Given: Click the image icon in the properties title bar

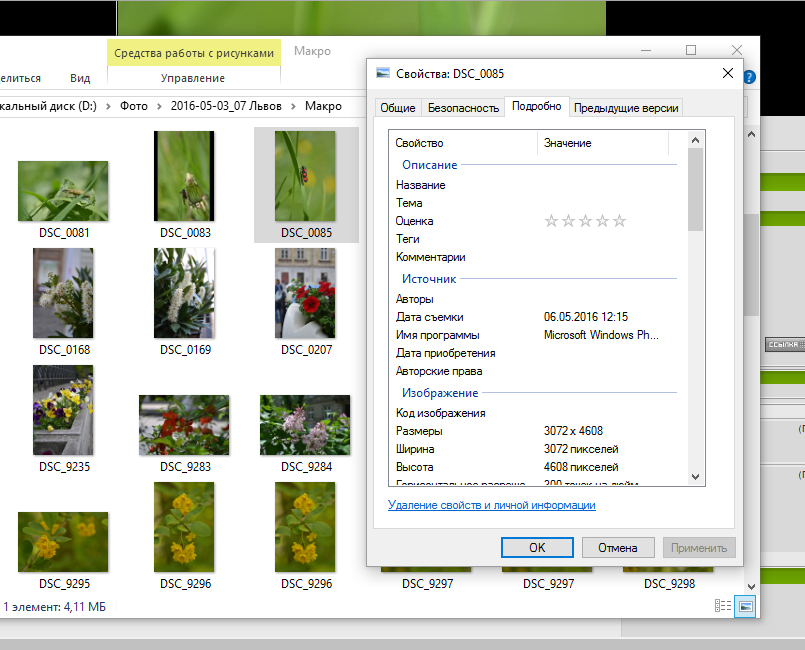Looking at the screenshot, I should 382,73.
